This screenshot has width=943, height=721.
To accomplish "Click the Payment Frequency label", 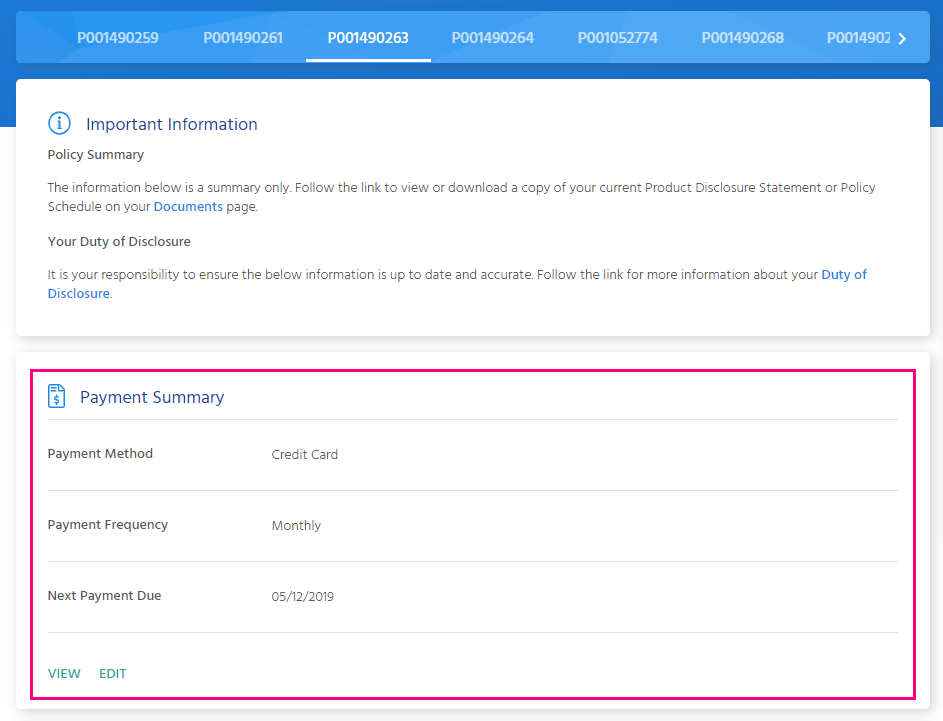I will [108, 524].
